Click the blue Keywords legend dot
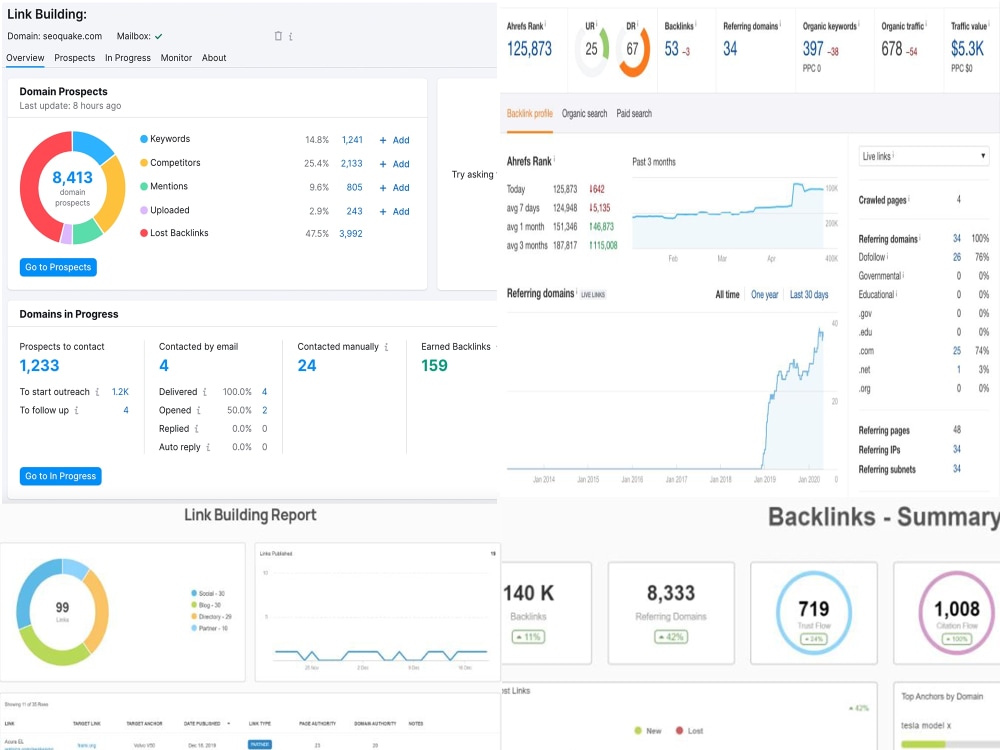The image size is (1000, 750). point(144,139)
